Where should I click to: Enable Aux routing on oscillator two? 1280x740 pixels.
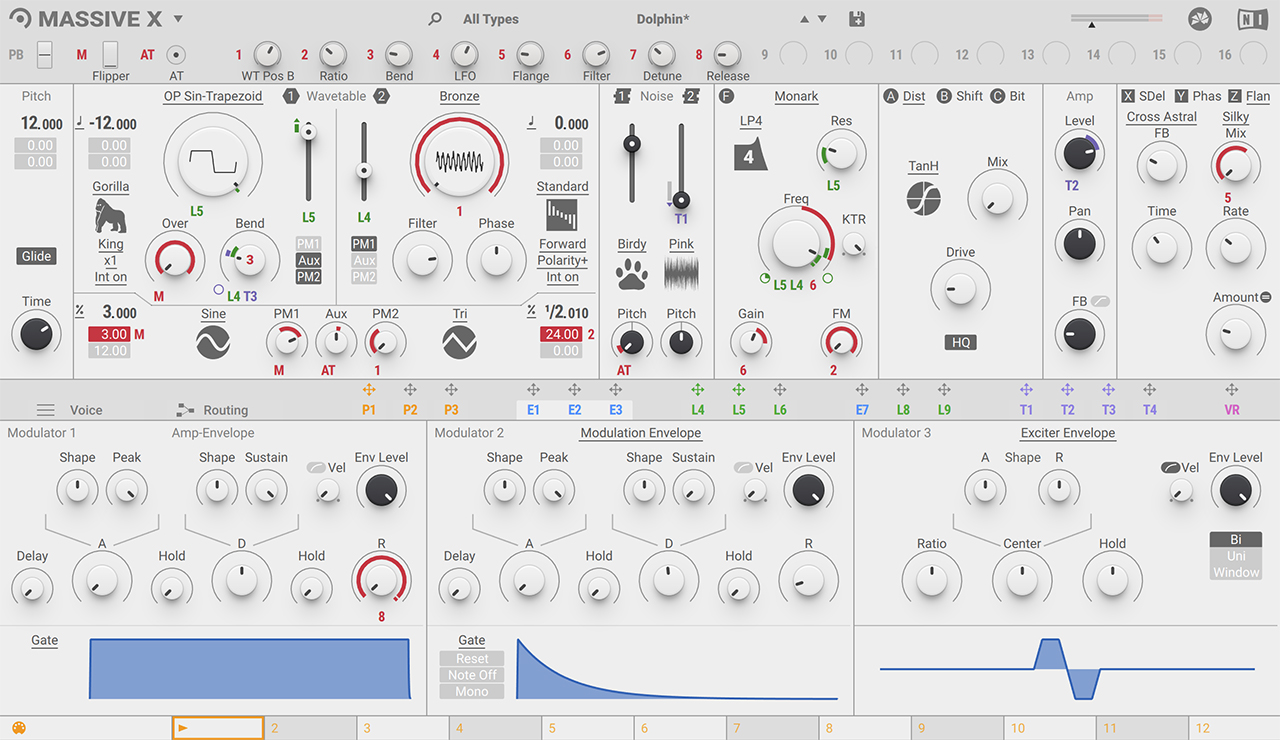click(364, 260)
